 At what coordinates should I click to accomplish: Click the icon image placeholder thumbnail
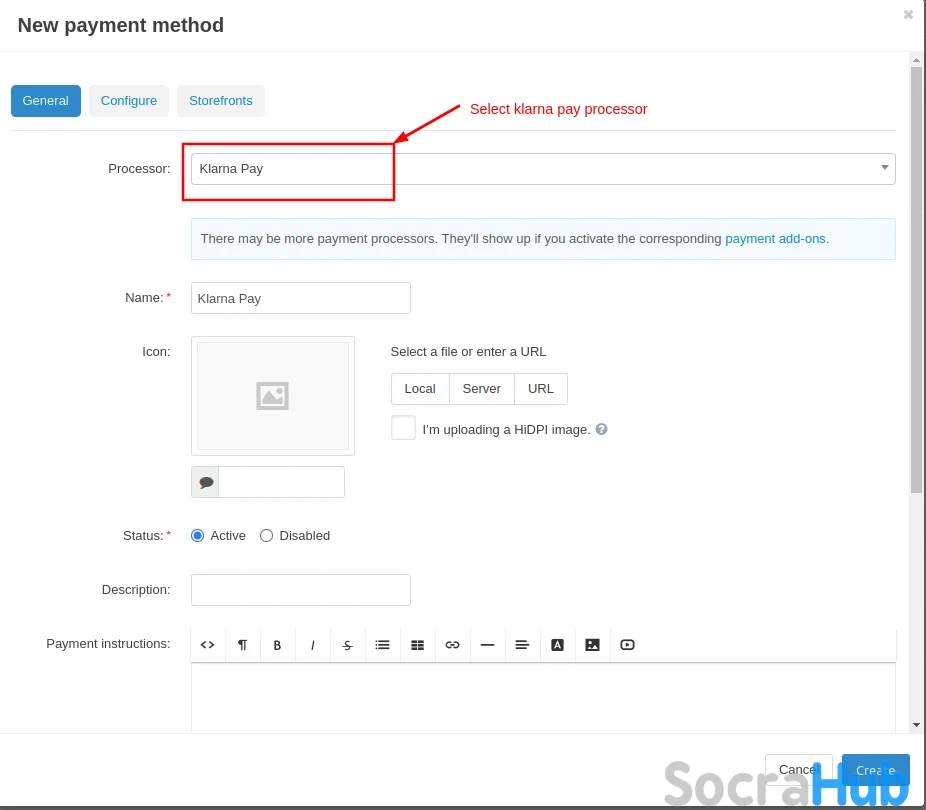(x=273, y=396)
